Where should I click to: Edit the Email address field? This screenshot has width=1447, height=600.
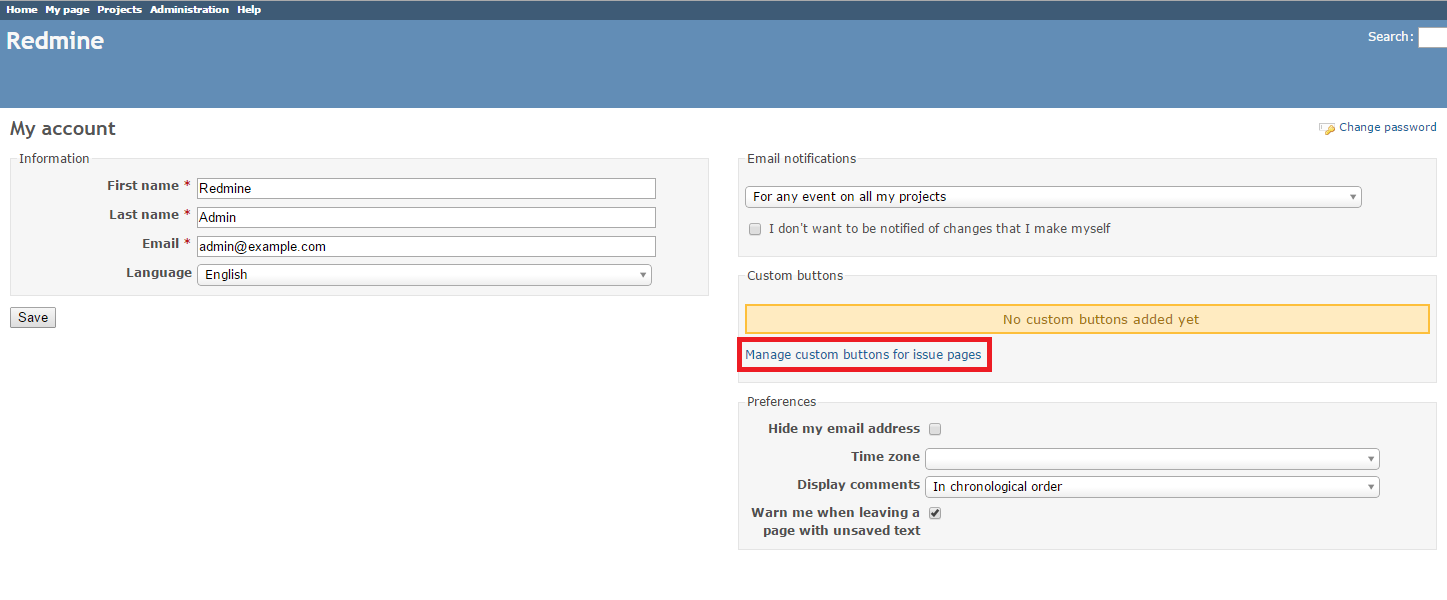coord(426,246)
